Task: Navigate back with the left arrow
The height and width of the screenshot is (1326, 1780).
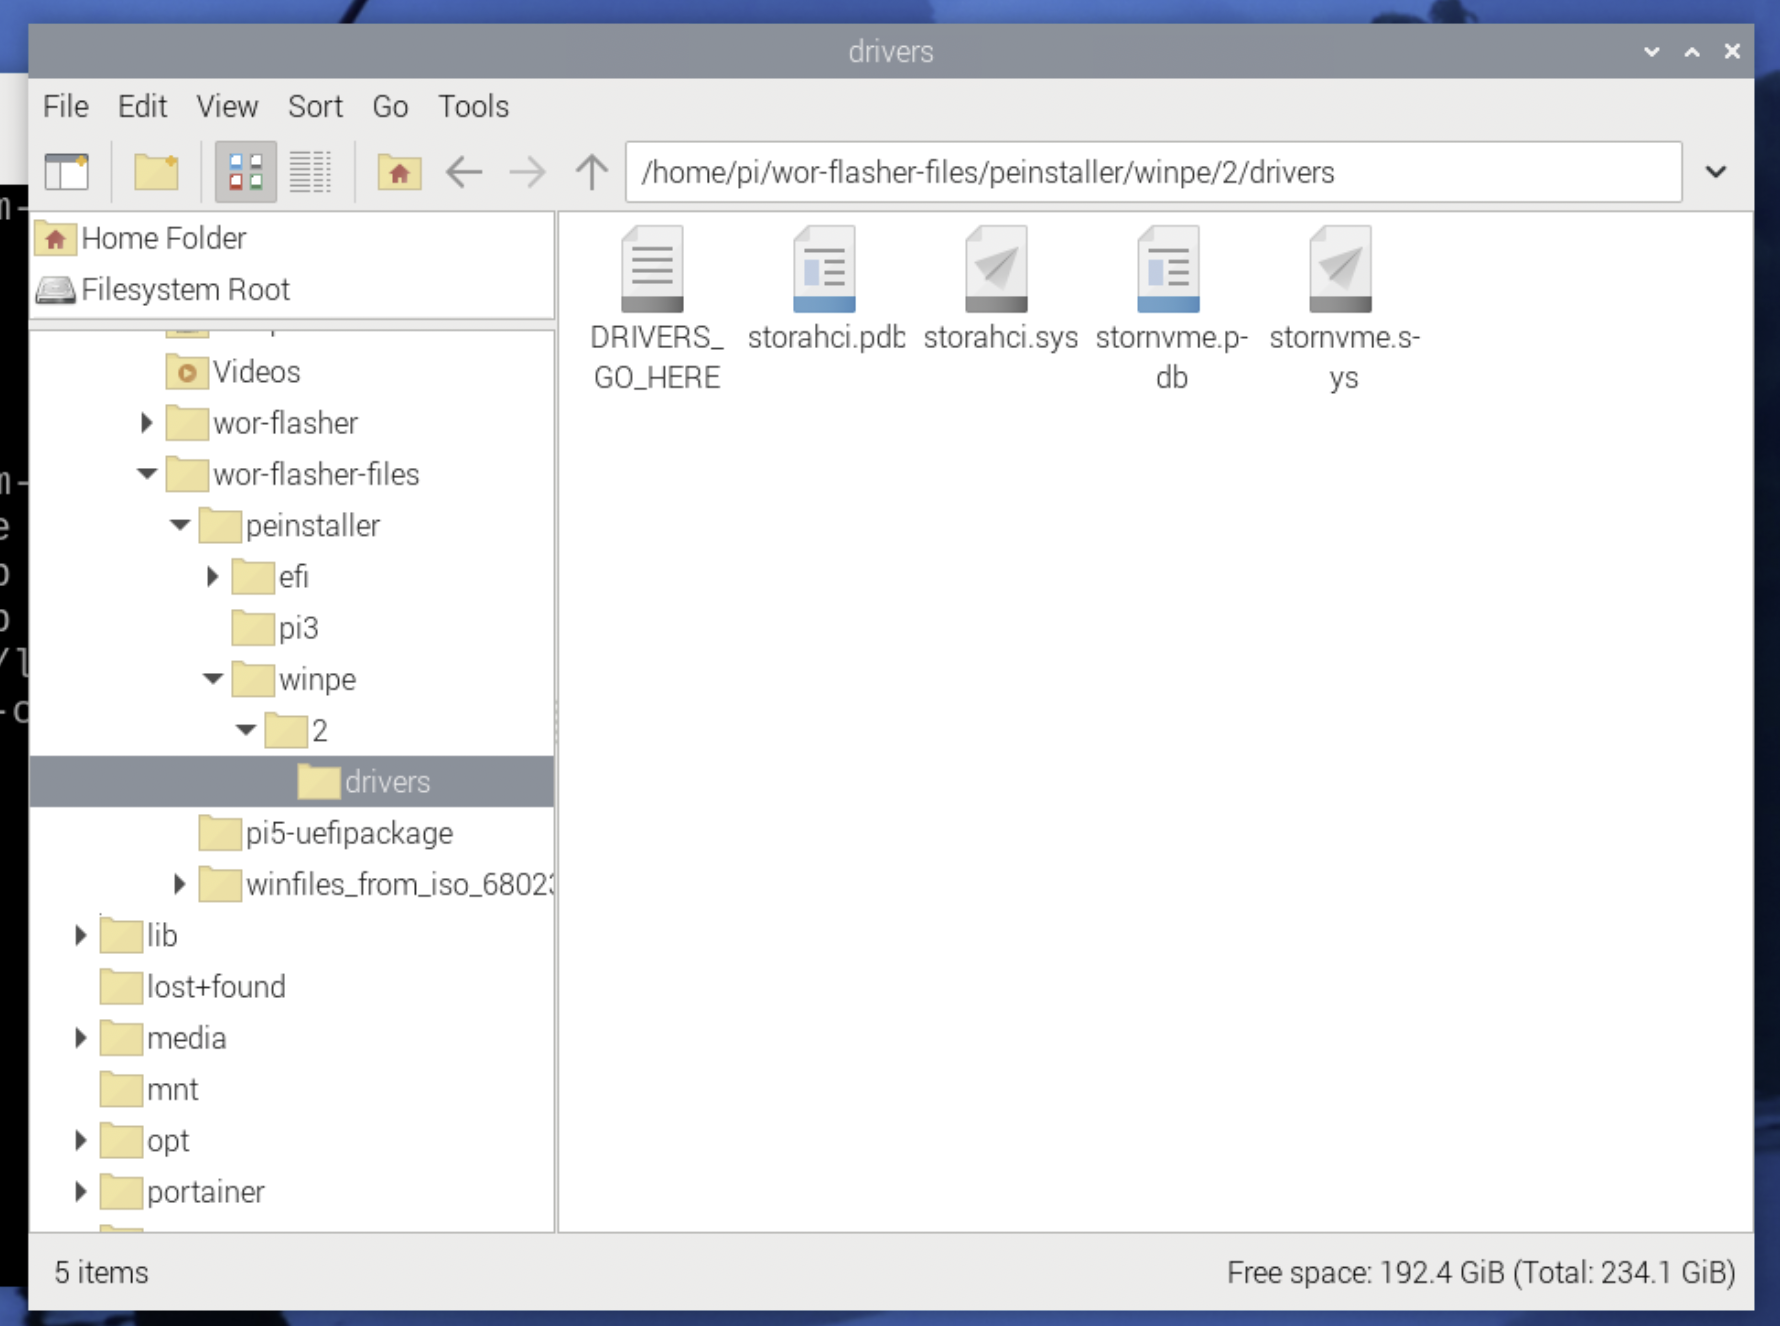Action: (464, 172)
